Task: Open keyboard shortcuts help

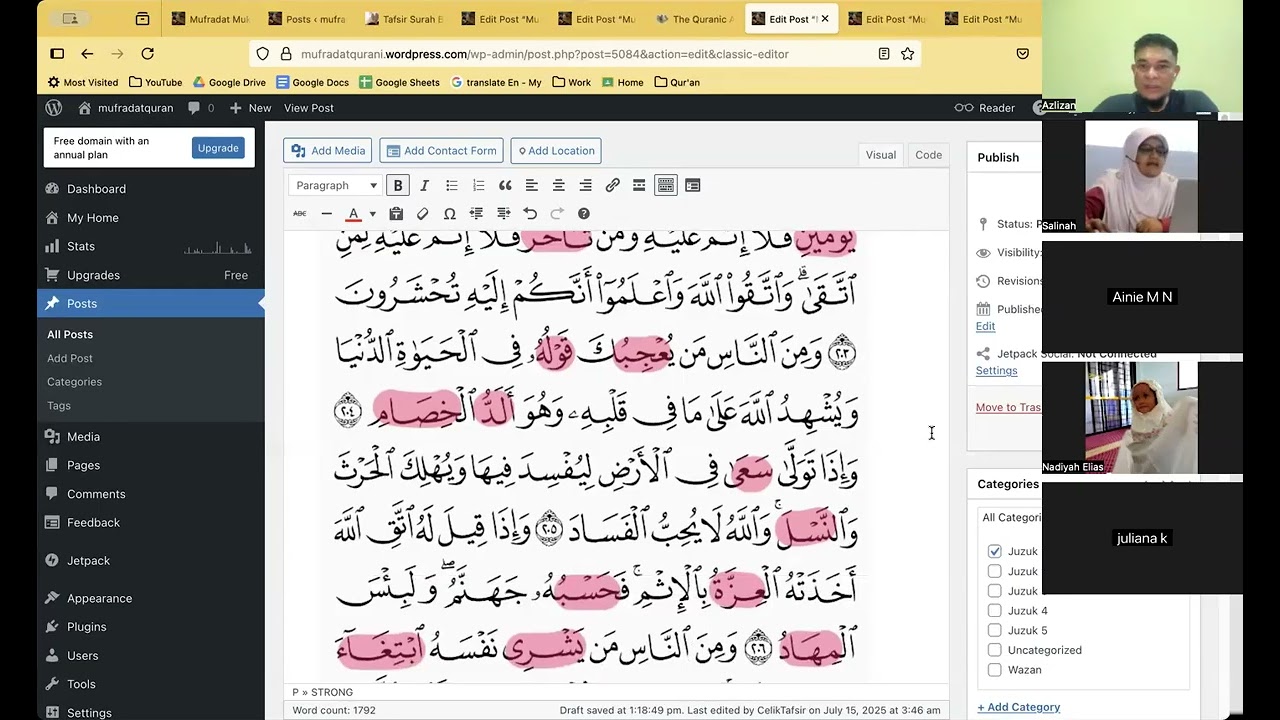Action: (x=584, y=213)
